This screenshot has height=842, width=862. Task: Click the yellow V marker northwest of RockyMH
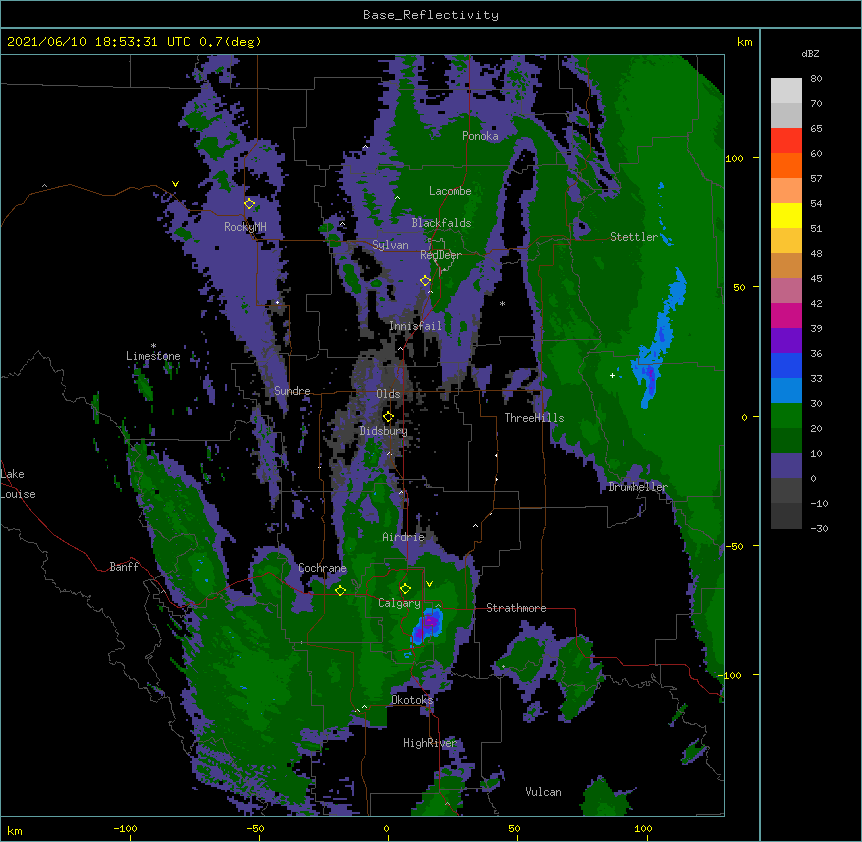[x=175, y=184]
